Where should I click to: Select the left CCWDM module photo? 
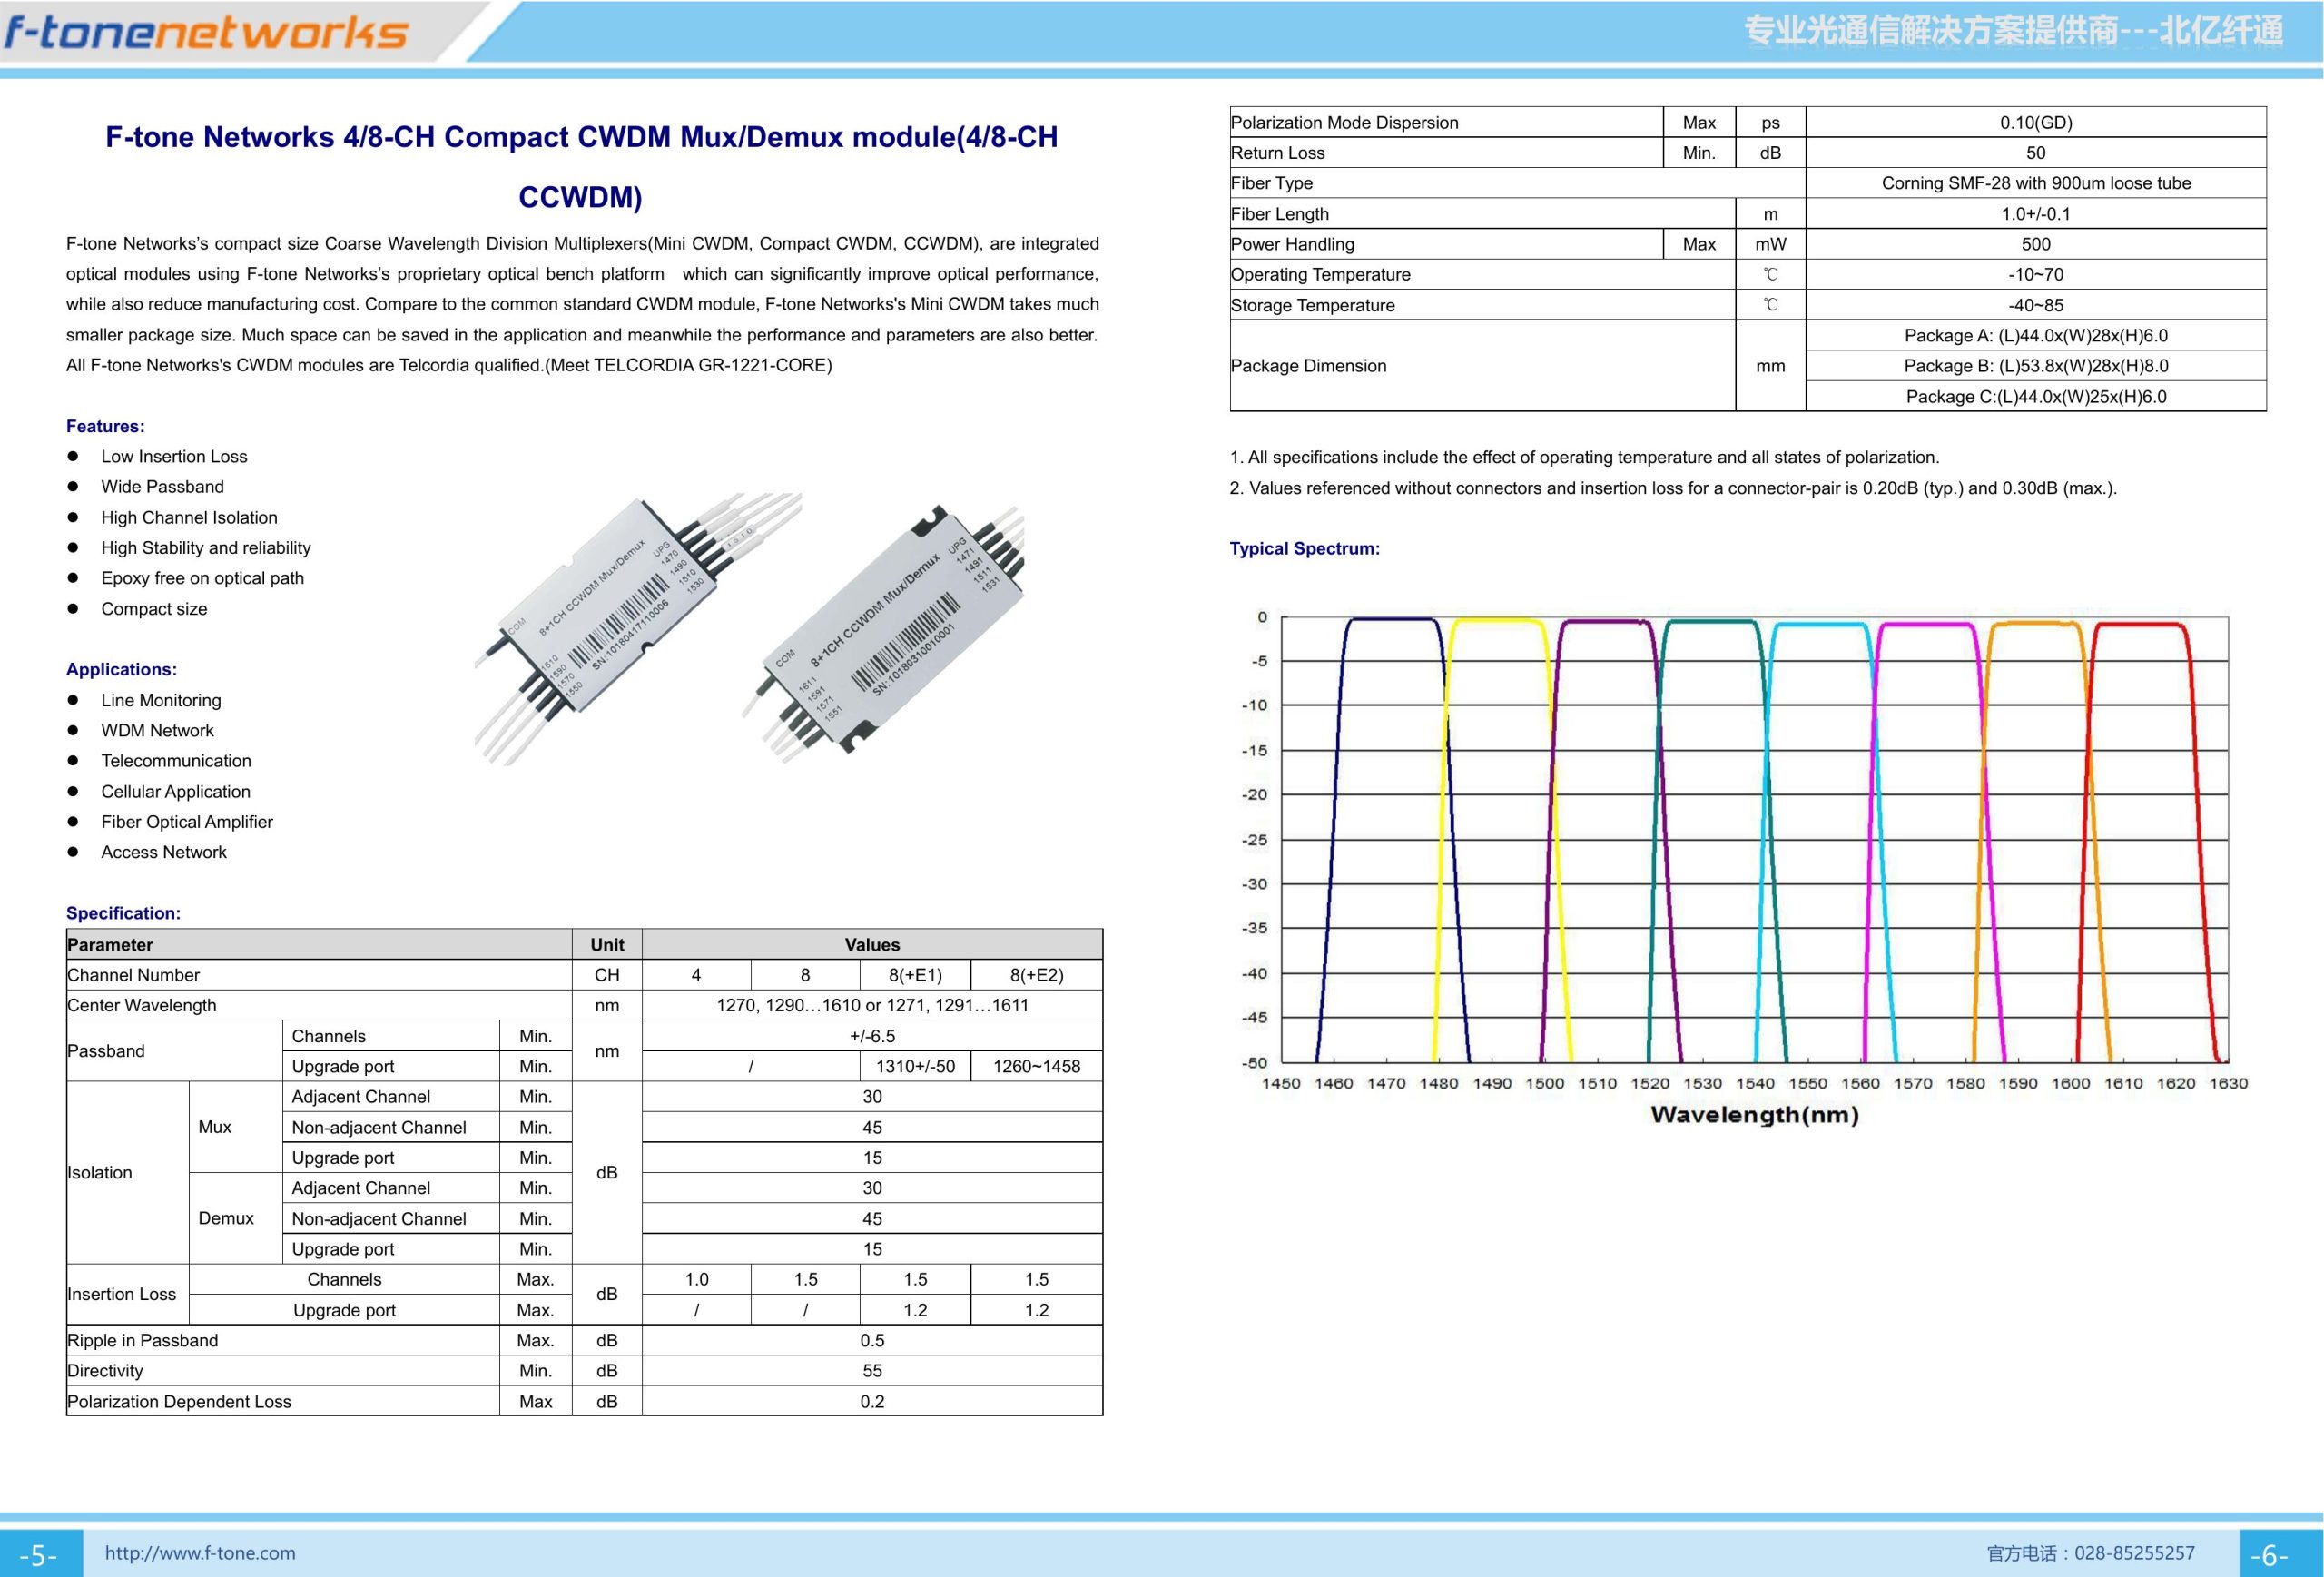[x=638, y=628]
